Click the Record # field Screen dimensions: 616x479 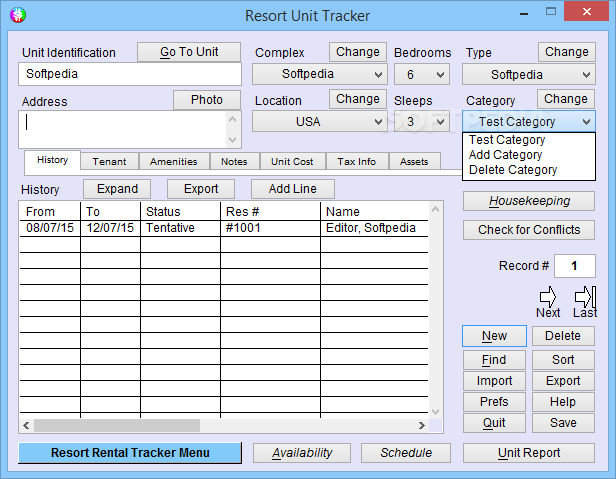point(575,266)
